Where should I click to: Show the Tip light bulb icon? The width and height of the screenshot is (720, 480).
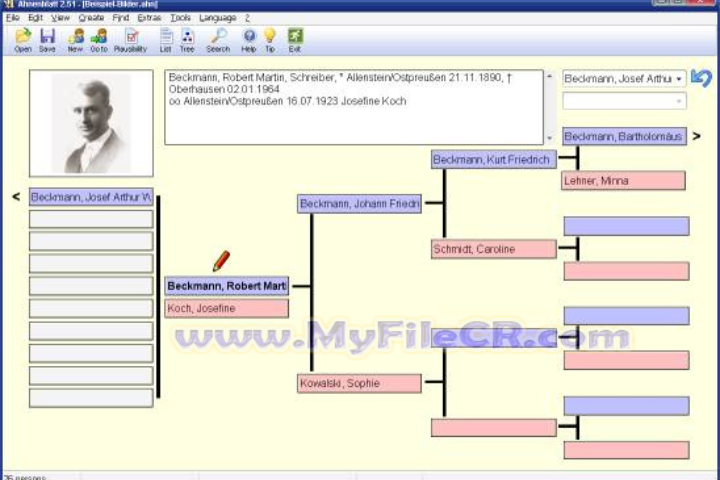pyautogui.click(x=270, y=40)
